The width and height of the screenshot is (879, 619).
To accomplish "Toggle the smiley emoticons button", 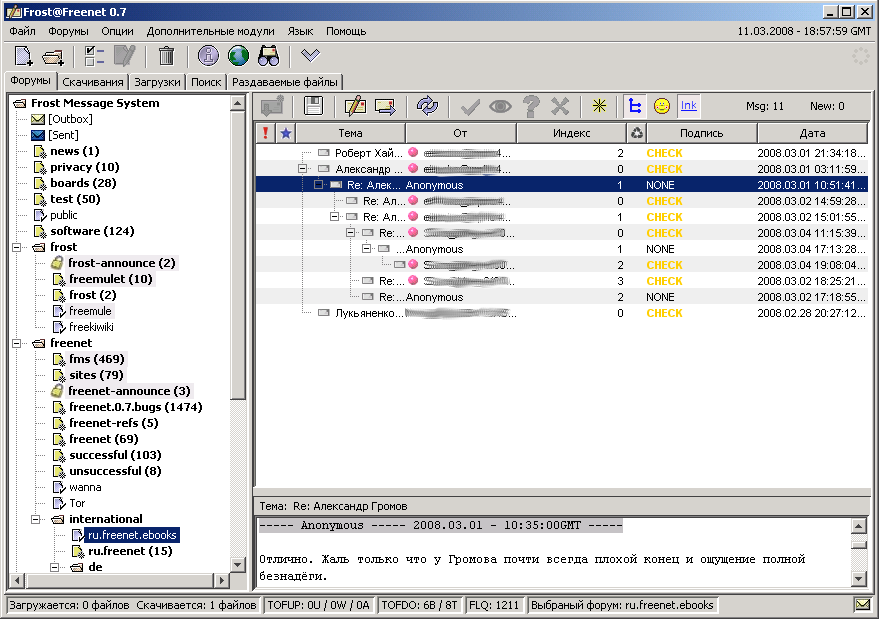I will pyautogui.click(x=661, y=106).
